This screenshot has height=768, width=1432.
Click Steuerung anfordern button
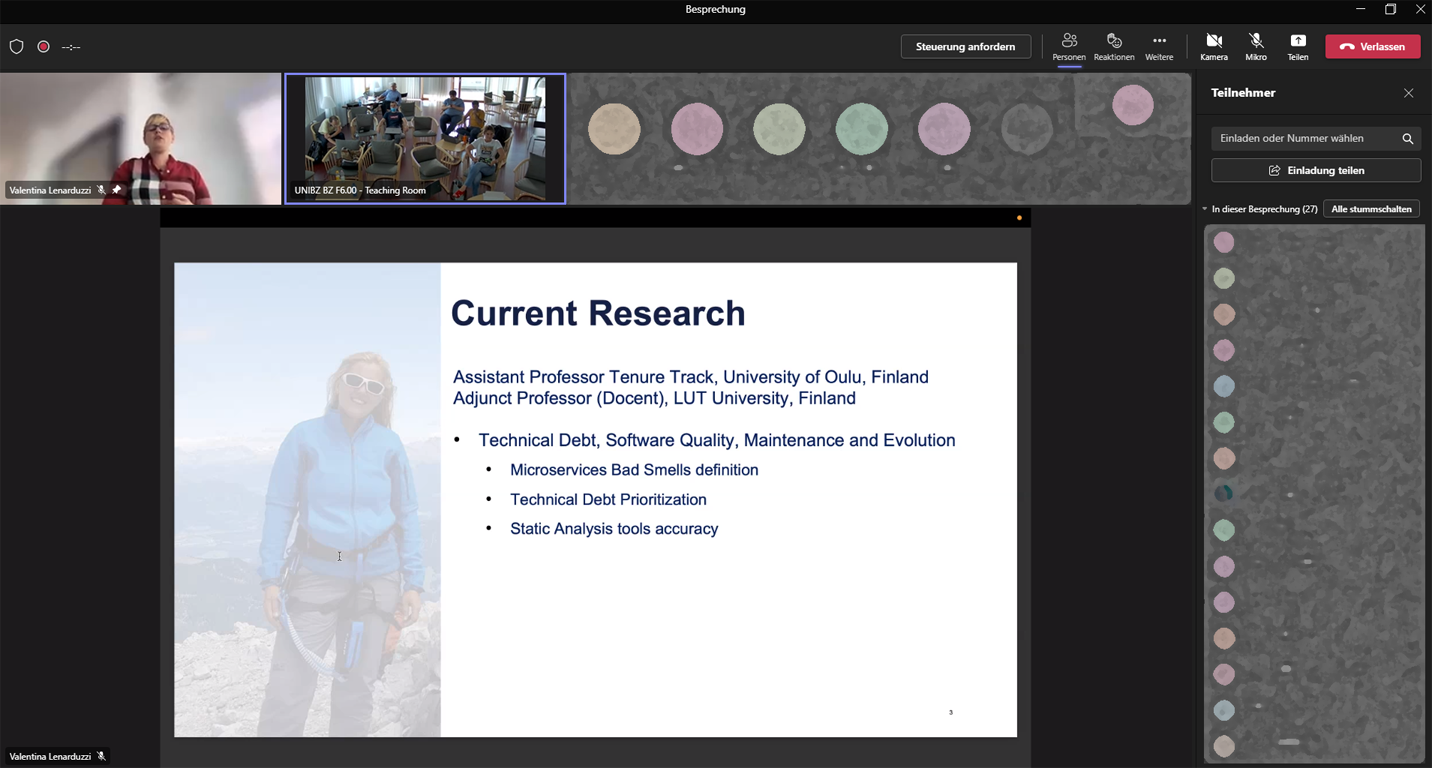click(965, 47)
